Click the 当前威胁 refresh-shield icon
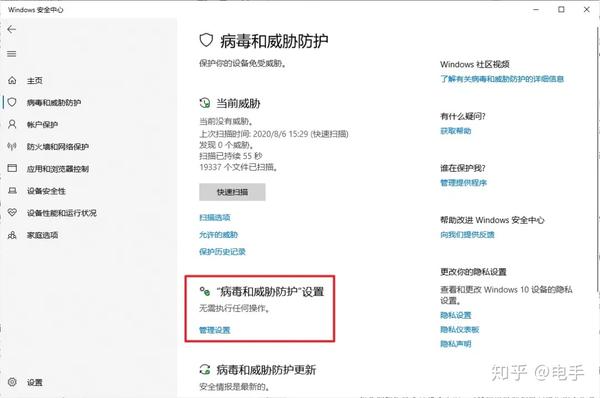The image size is (600, 398). [x=205, y=103]
